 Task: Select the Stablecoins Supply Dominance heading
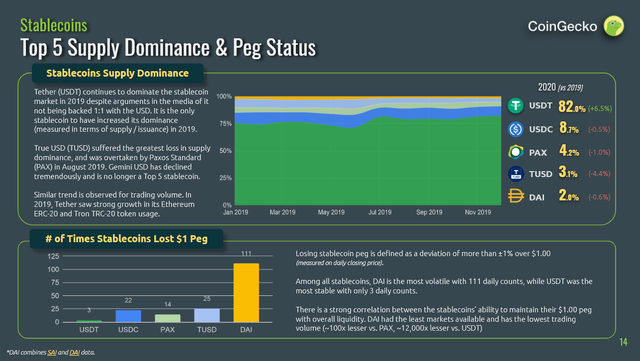click(x=118, y=73)
